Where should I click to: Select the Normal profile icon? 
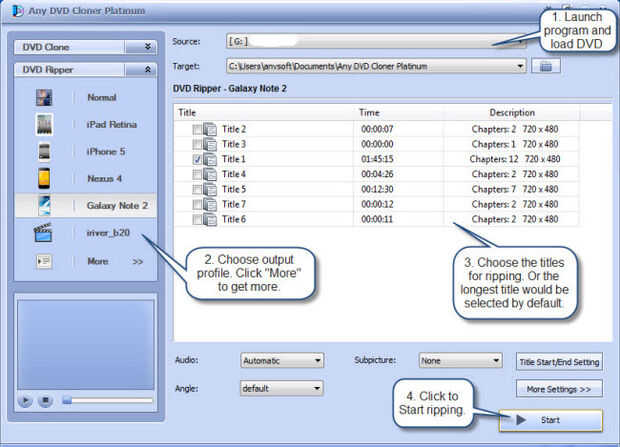[44, 97]
